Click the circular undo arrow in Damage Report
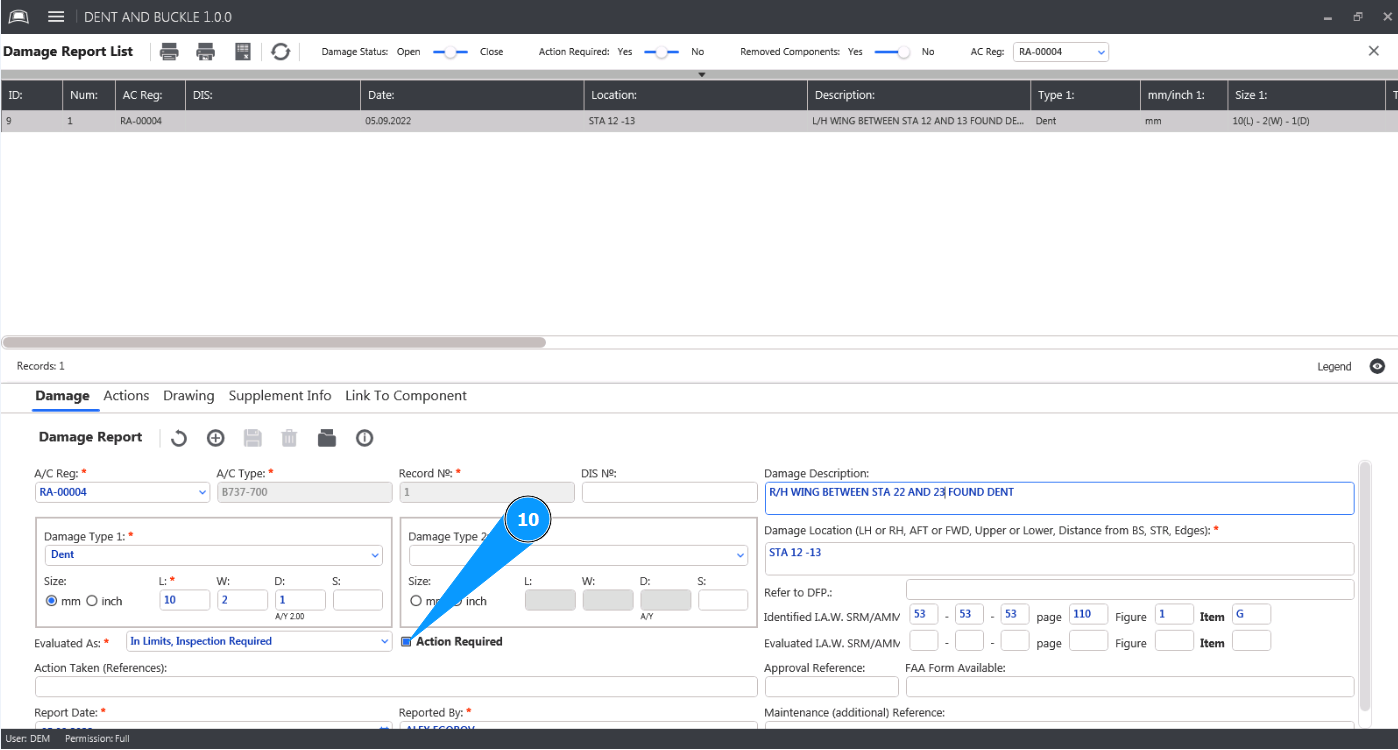 (179, 438)
